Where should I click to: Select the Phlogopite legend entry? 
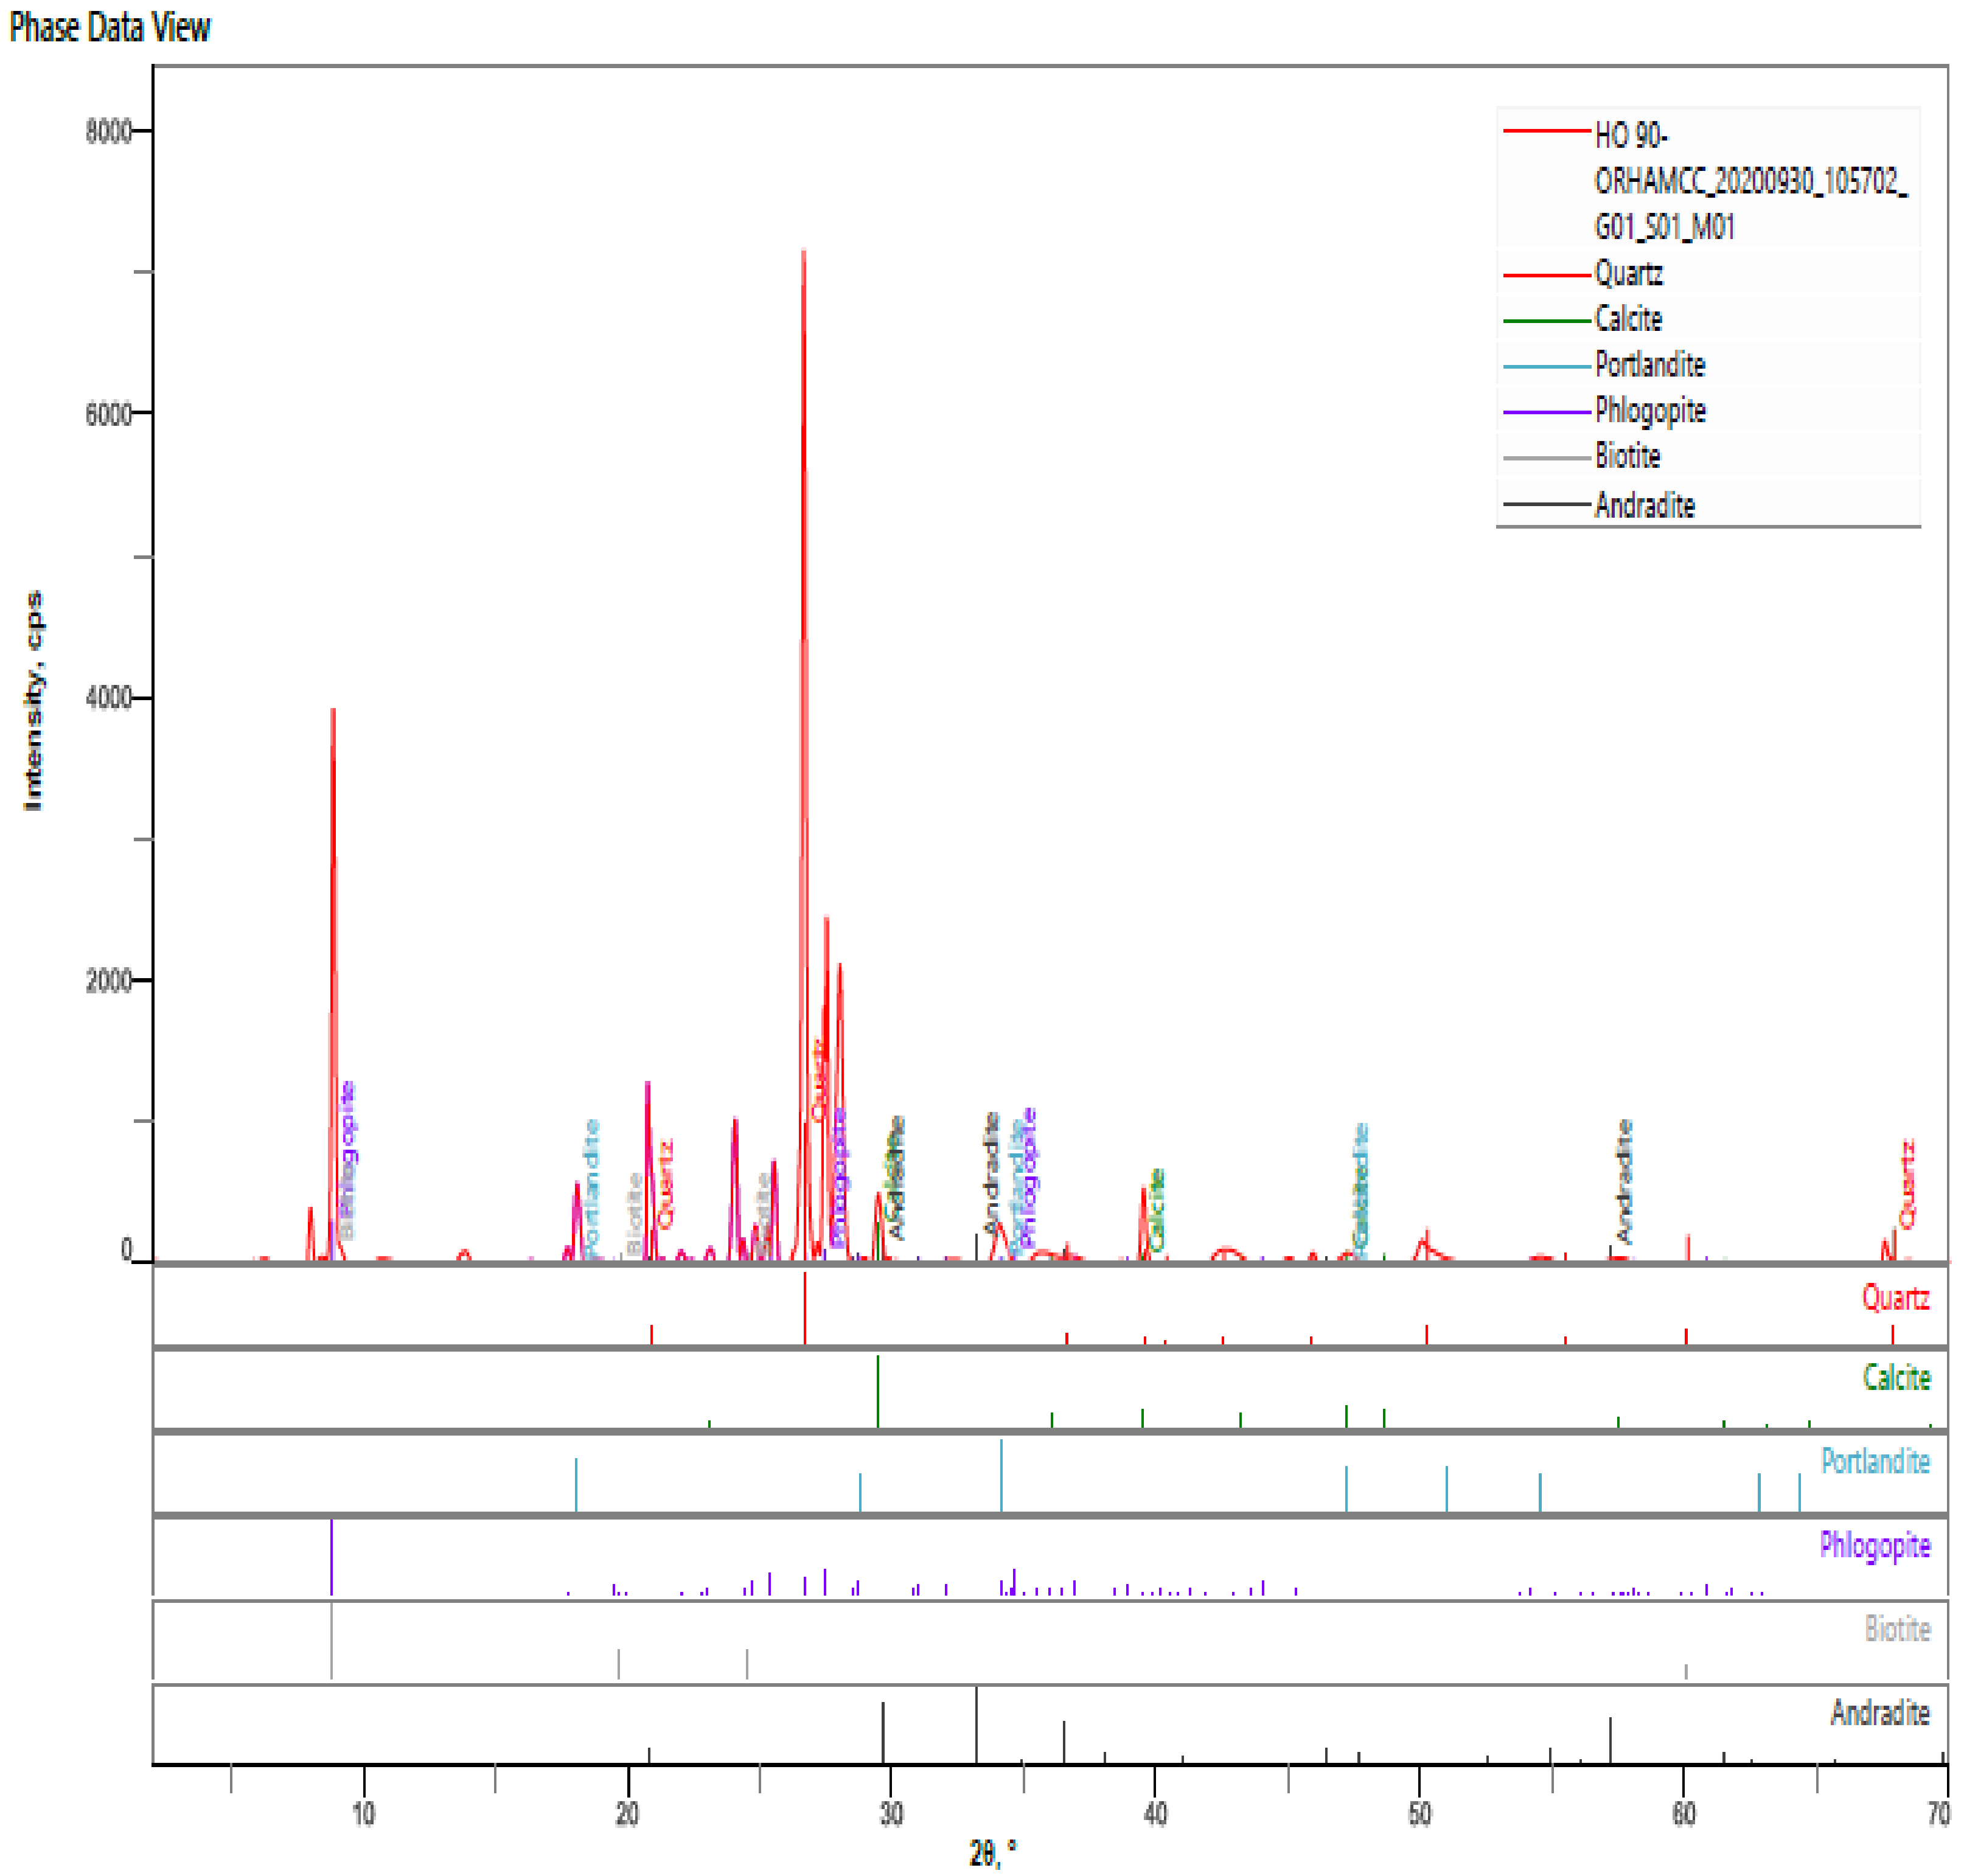(1649, 410)
